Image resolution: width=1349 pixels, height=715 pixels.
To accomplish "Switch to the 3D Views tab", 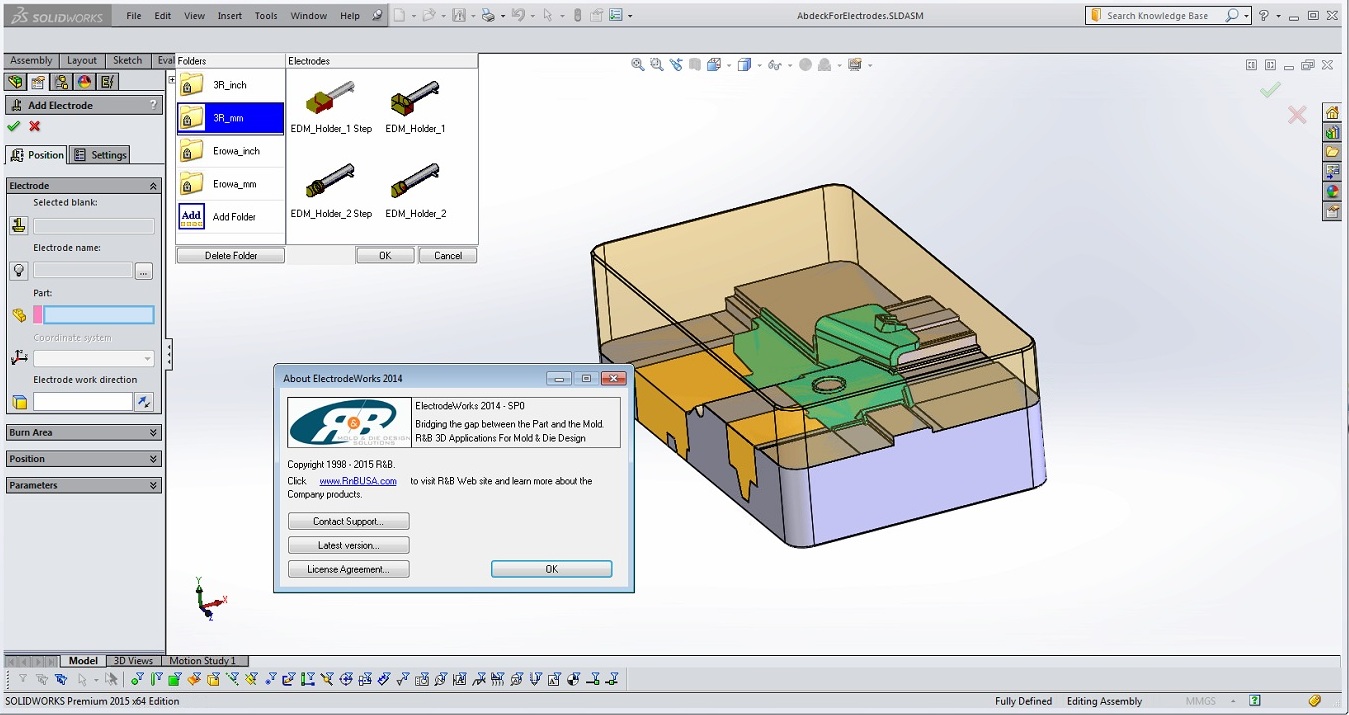I will (133, 661).
